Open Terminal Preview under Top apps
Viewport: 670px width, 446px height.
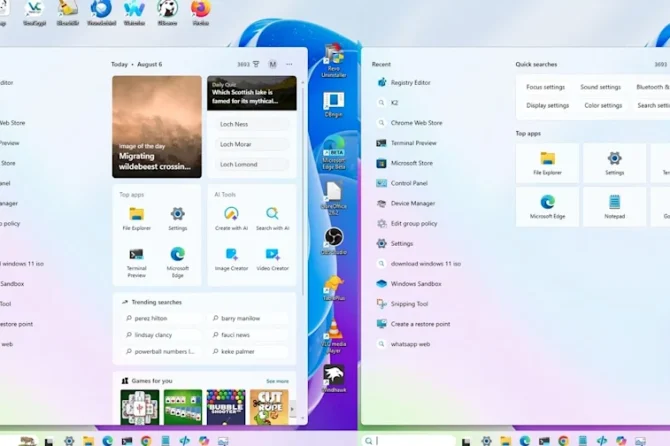(136, 262)
